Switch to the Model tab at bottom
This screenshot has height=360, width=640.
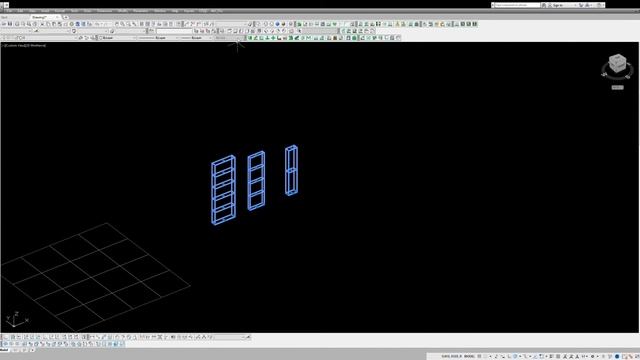pos(4,350)
